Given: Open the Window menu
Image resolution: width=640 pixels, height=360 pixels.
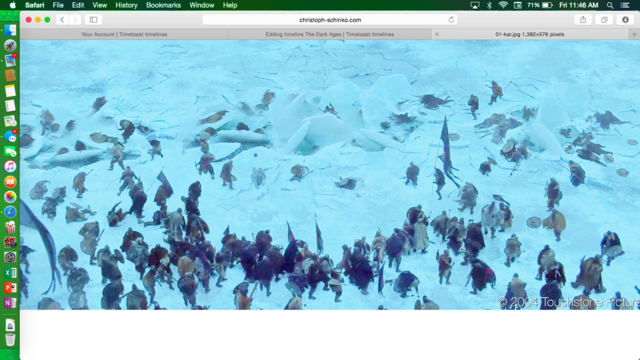Looking at the screenshot, I should 202,5.
